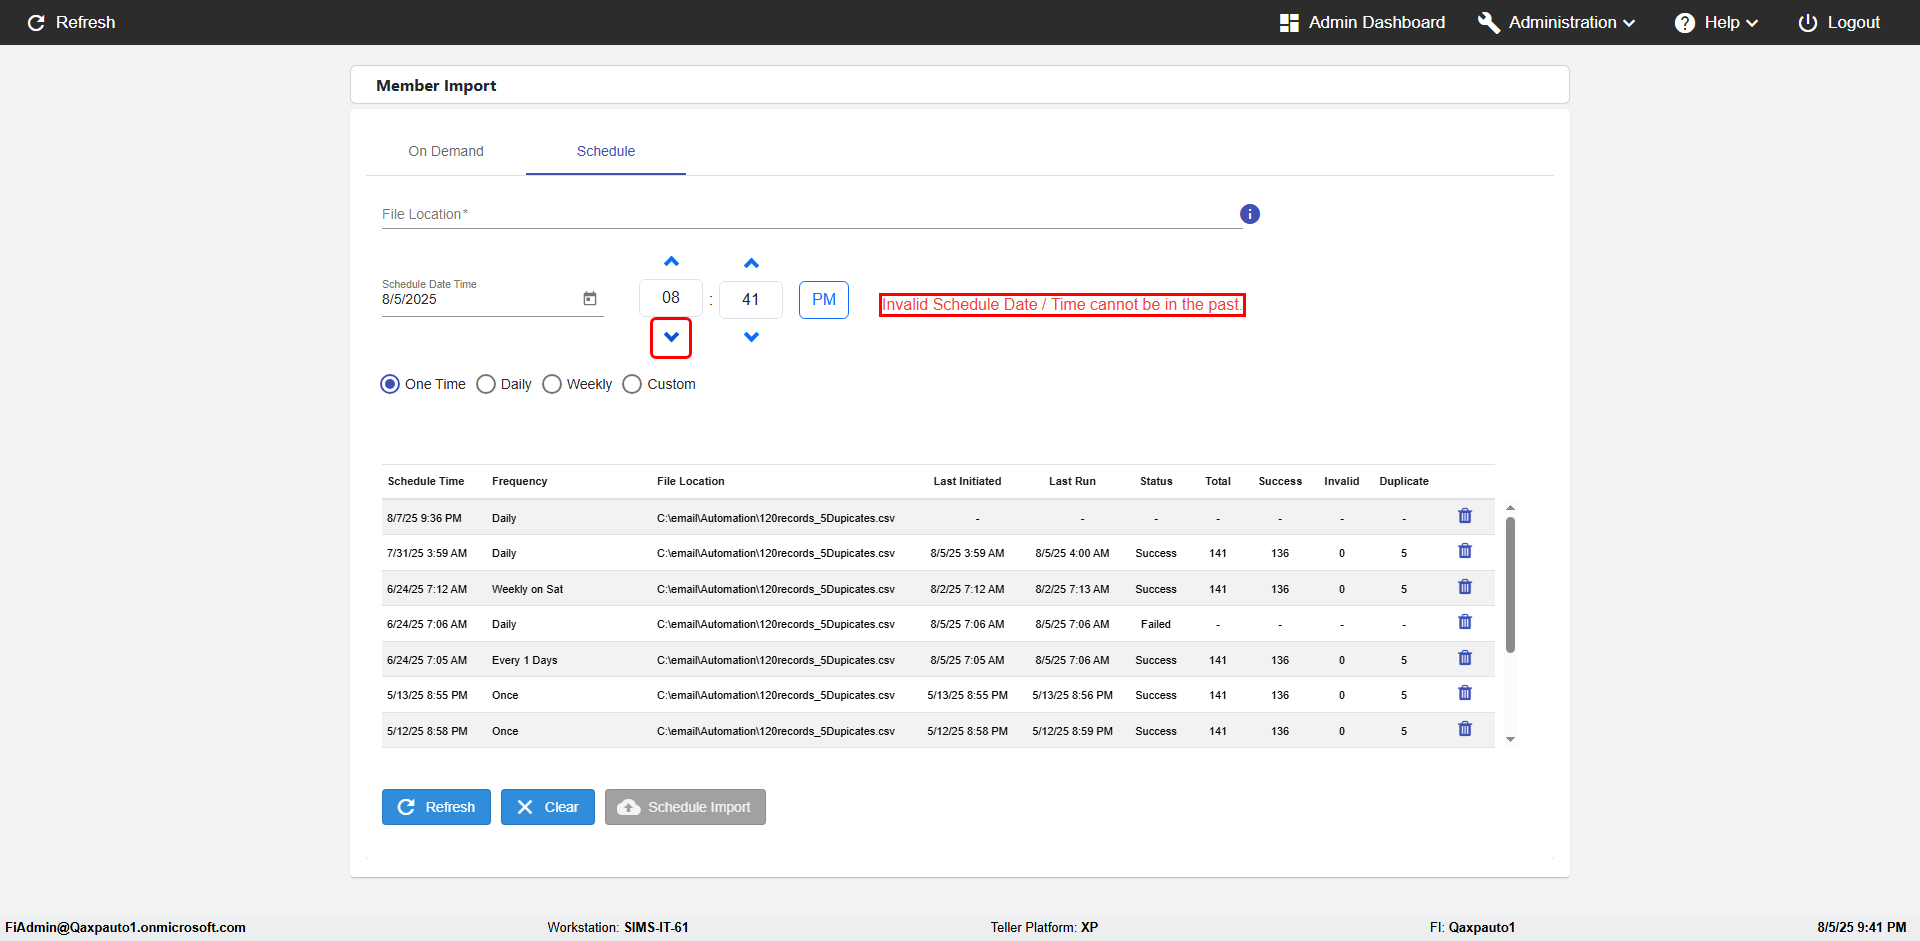The image size is (1920, 941).
Task: Switch to the On Demand tab
Action: [446, 151]
